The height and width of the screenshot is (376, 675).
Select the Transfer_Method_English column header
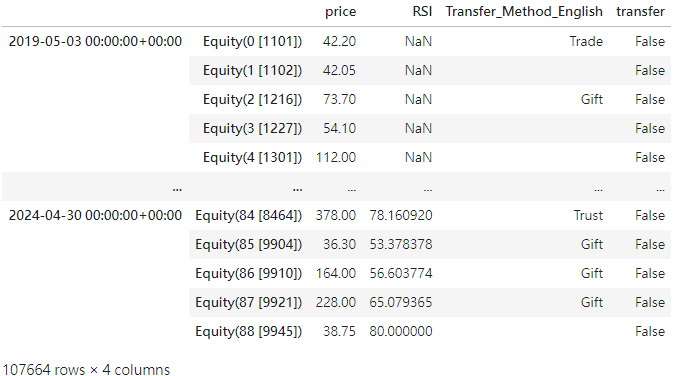pos(524,12)
